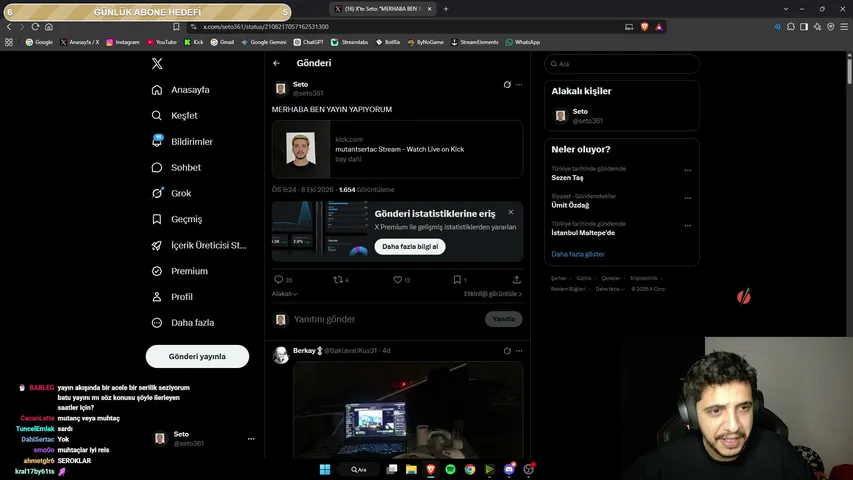Open account menu dots beside Seto
853x480 pixels.
251,439
